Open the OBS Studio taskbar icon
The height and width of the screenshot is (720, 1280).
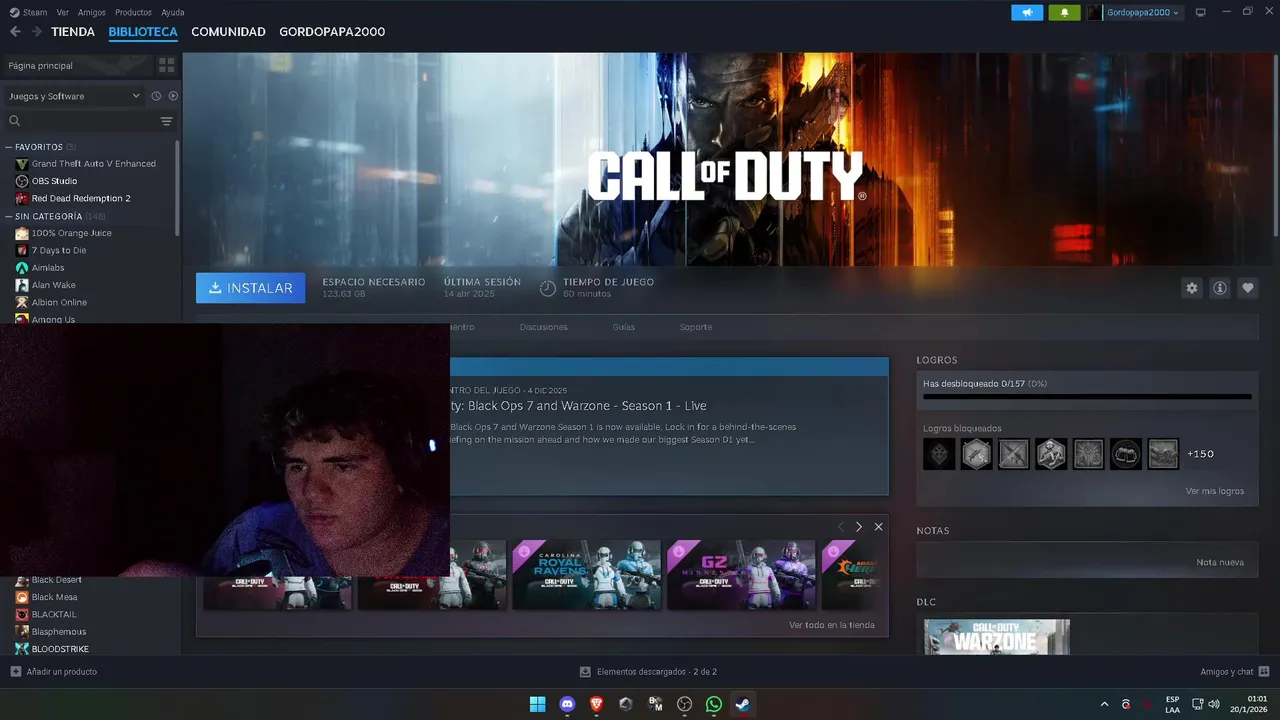[685, 704]
